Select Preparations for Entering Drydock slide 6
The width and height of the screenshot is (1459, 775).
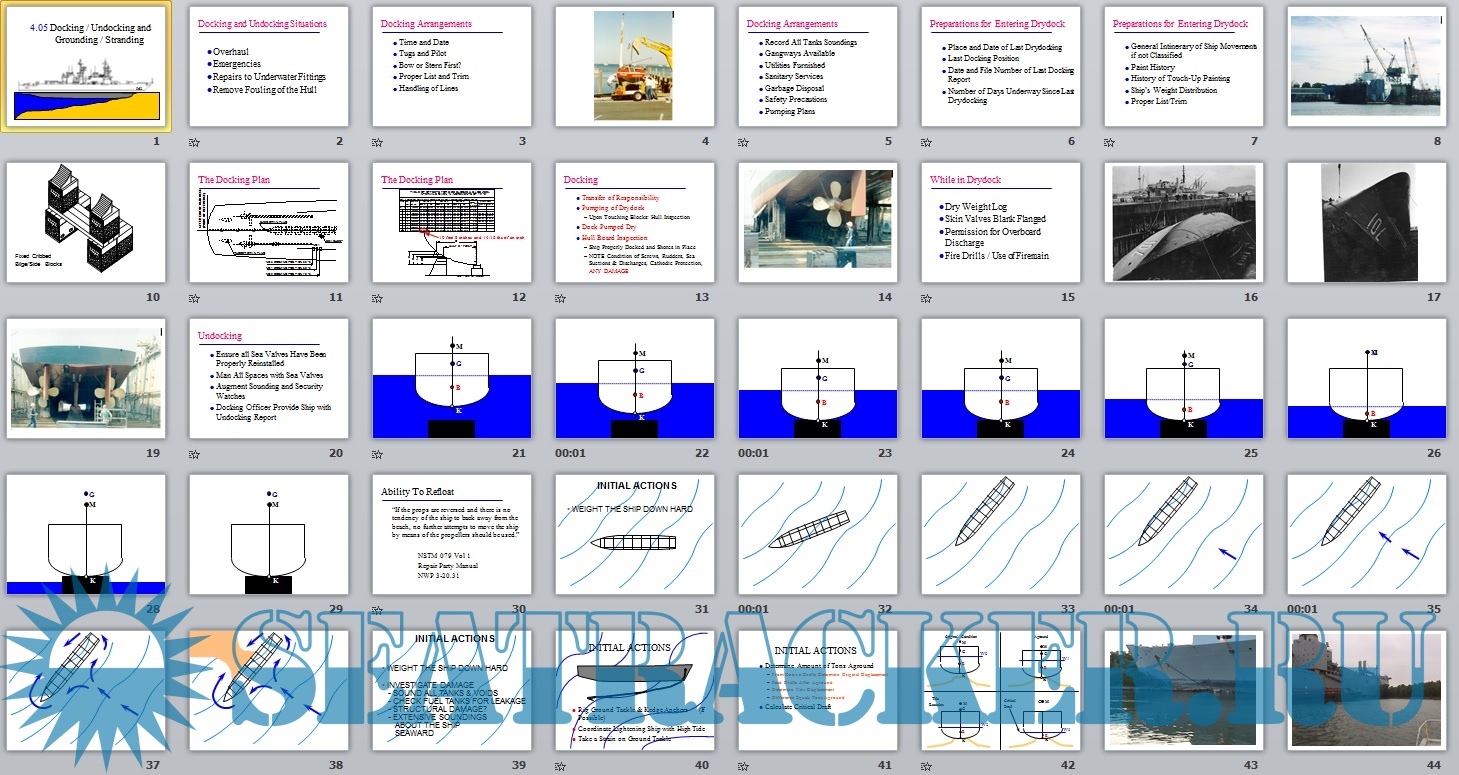[x=1001, y=67]
